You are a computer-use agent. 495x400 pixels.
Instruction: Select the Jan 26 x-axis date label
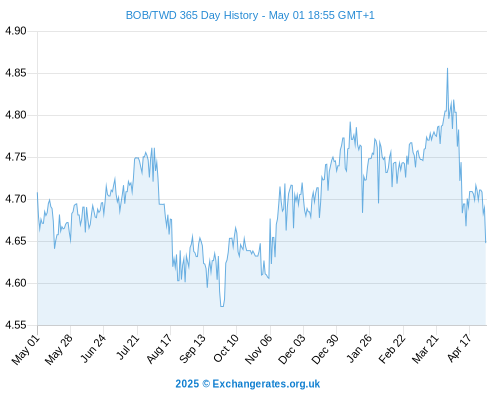point(359,348)
